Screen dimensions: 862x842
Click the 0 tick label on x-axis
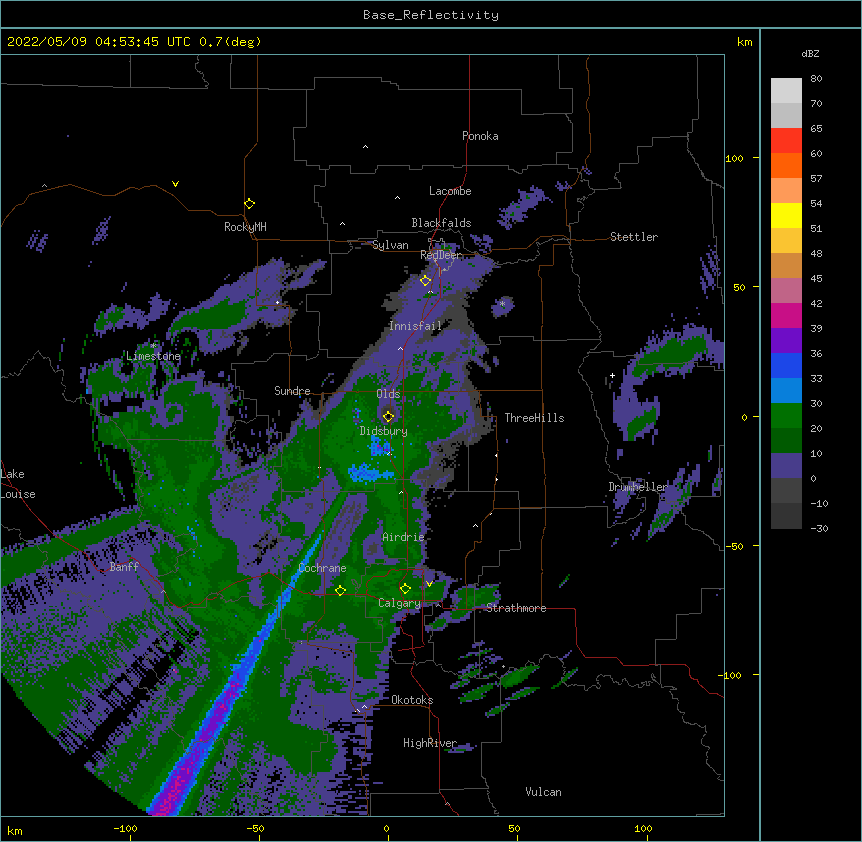(x=386, y=828)
